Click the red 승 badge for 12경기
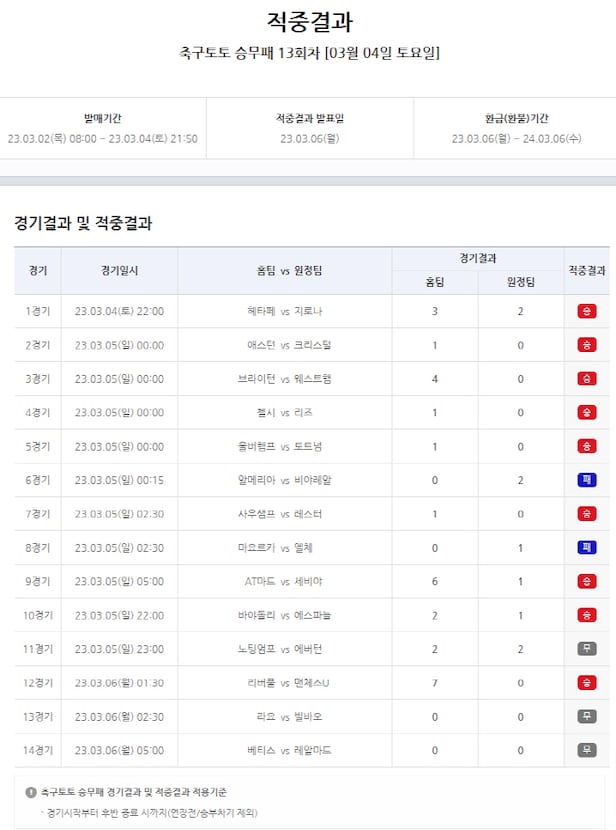Viewport: 616px width, 830px height. click(x=586, y=683)
